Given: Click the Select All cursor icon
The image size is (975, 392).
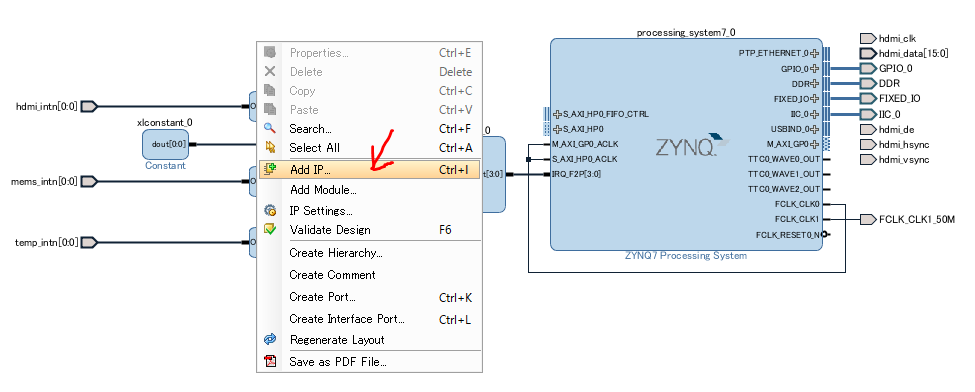Looking at the screenshot, I should click(x=270, y=147).
